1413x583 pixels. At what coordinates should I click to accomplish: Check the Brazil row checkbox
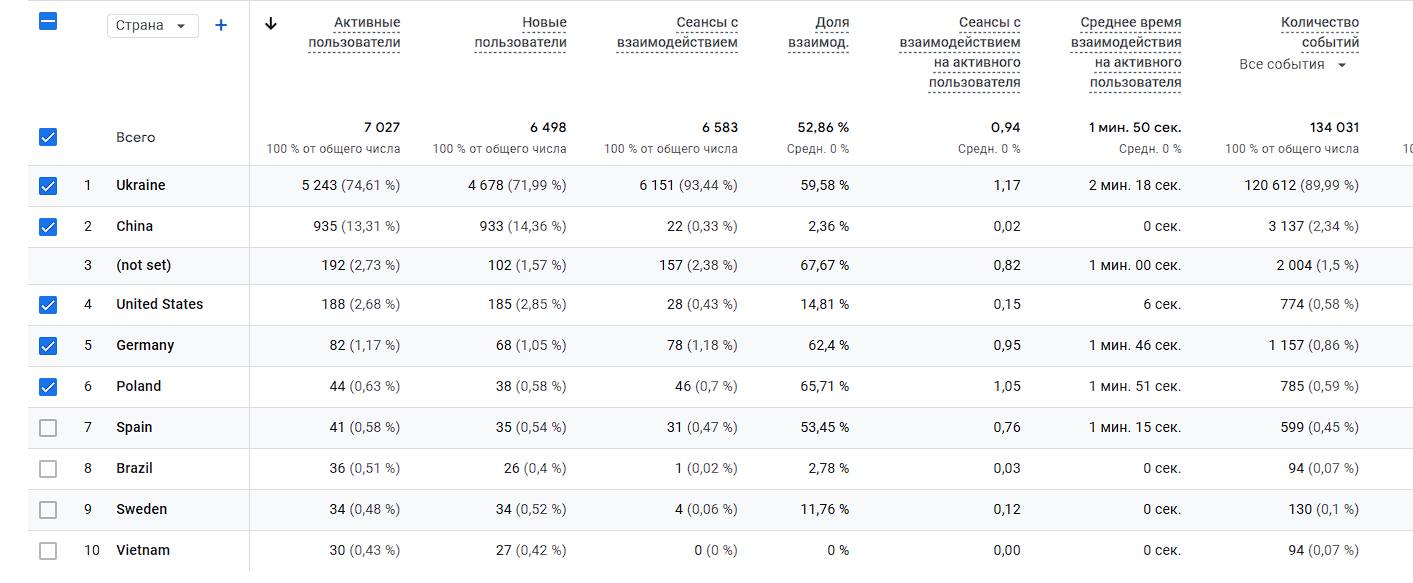48,469
